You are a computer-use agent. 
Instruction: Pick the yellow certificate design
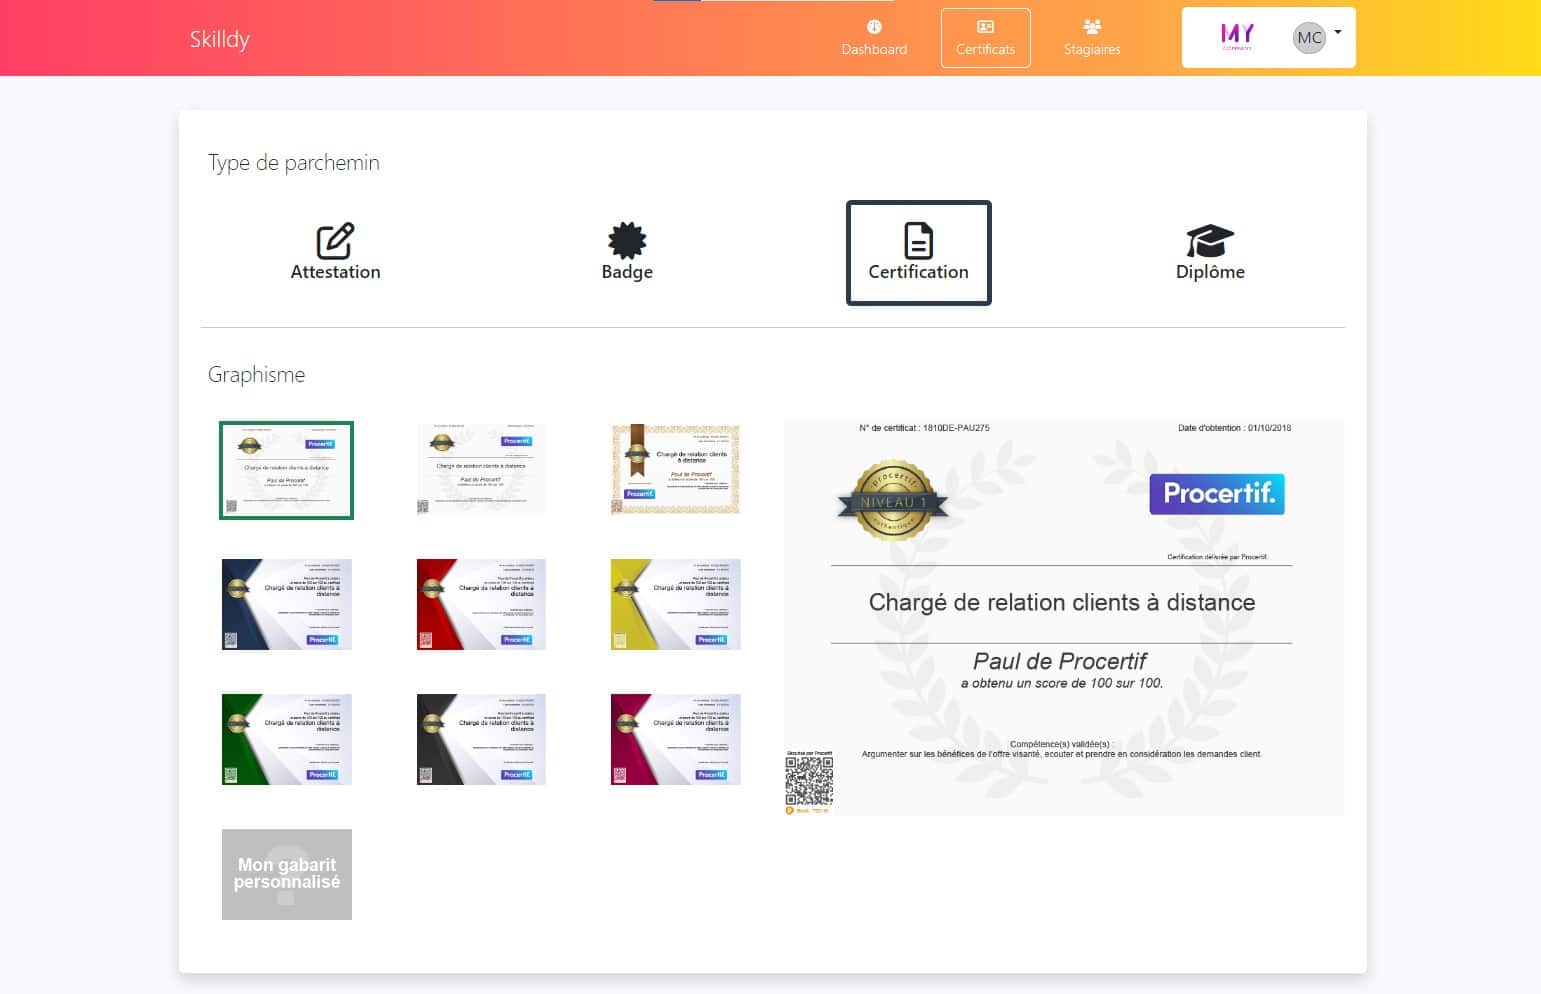pyautogui.click(x=675, y=605)
